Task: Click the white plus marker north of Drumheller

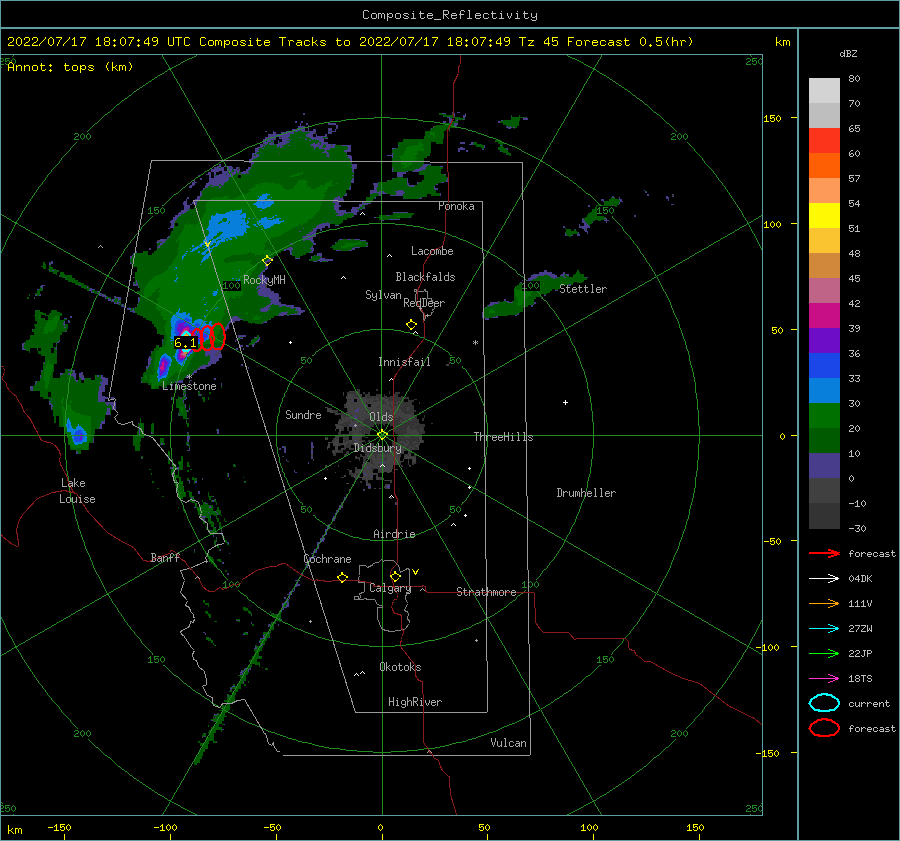Action: 565,402
